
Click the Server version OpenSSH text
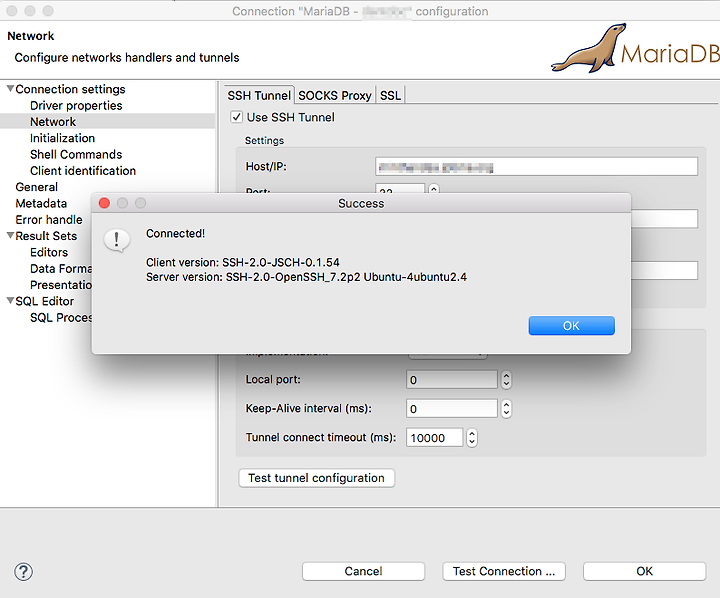tap(306, 277)
